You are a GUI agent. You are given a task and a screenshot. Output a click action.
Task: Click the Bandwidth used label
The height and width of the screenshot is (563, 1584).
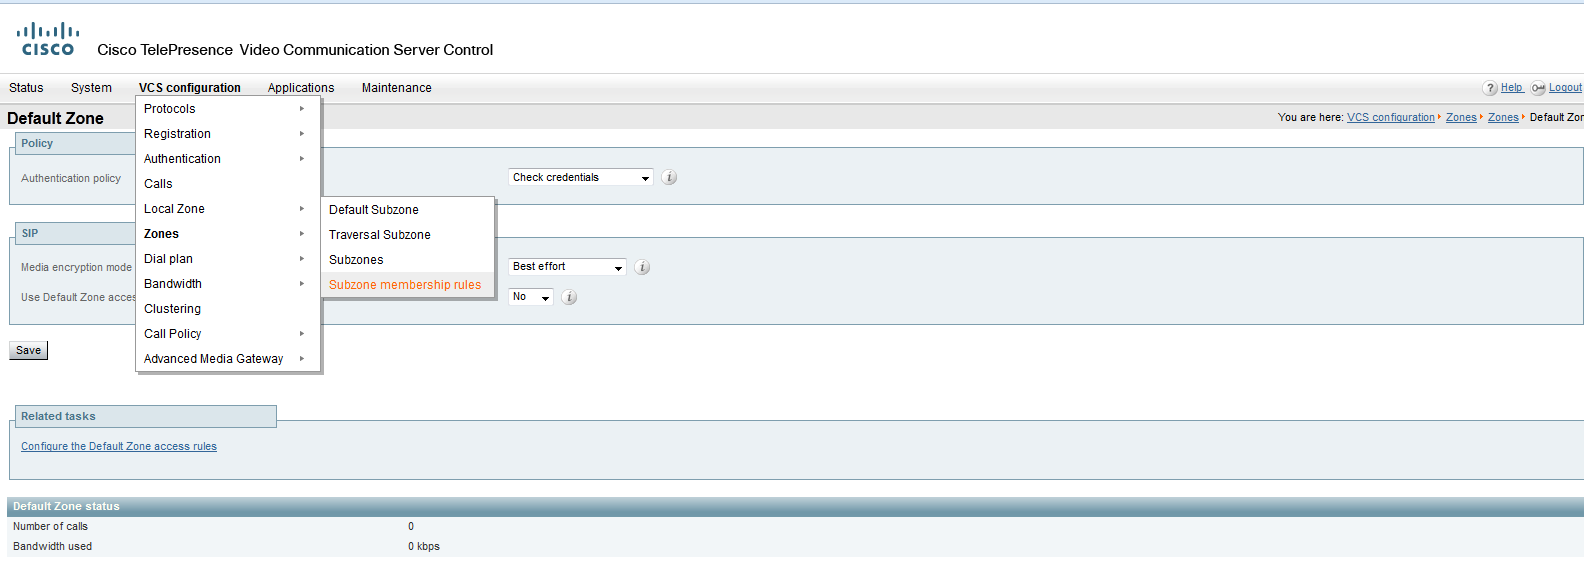click(x=52, y=547)
